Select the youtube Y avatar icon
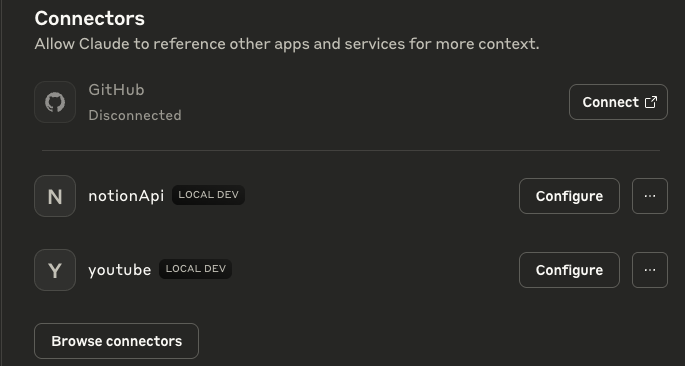The image size is (685, 366). tap(55, 270)
